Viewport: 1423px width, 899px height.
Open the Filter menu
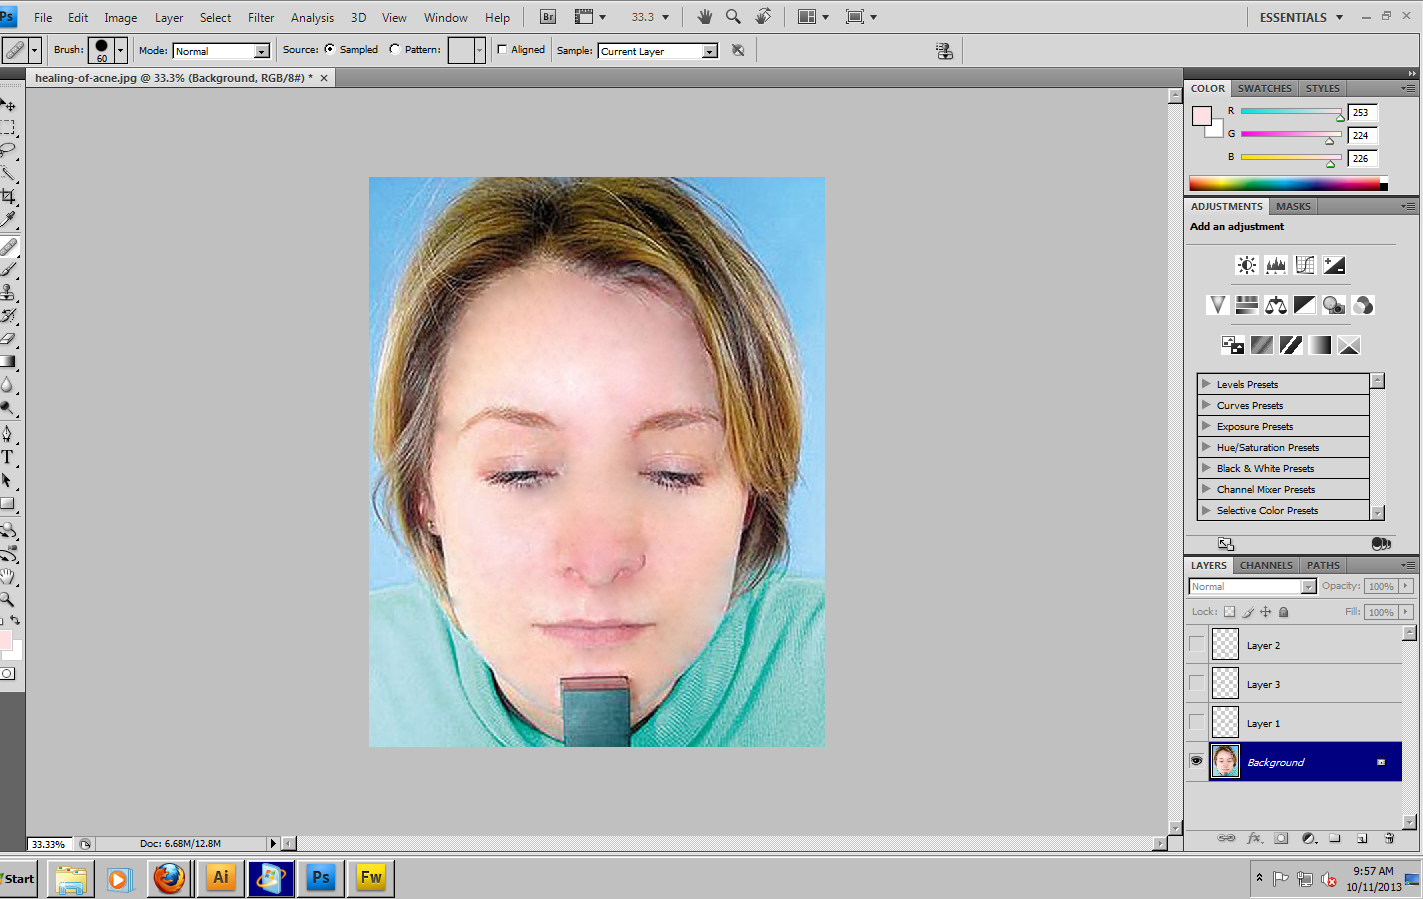point(261,17)
